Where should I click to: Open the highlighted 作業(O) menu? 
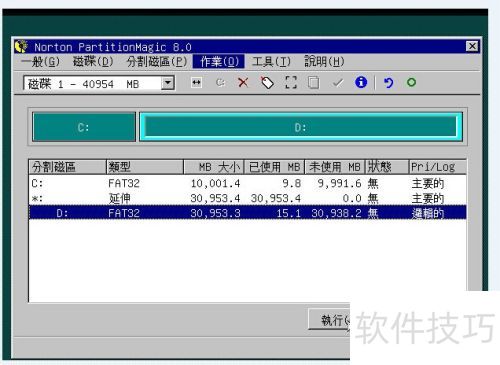coord(219,62)
